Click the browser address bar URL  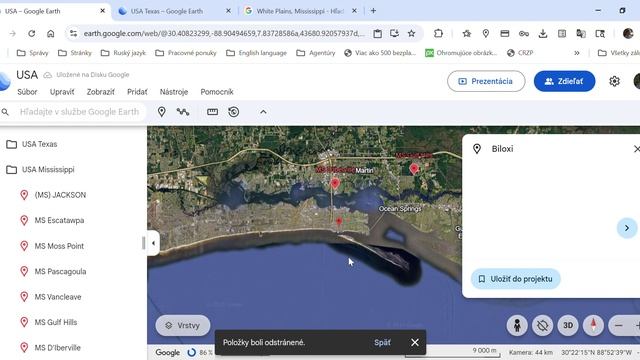click(224, 33)
